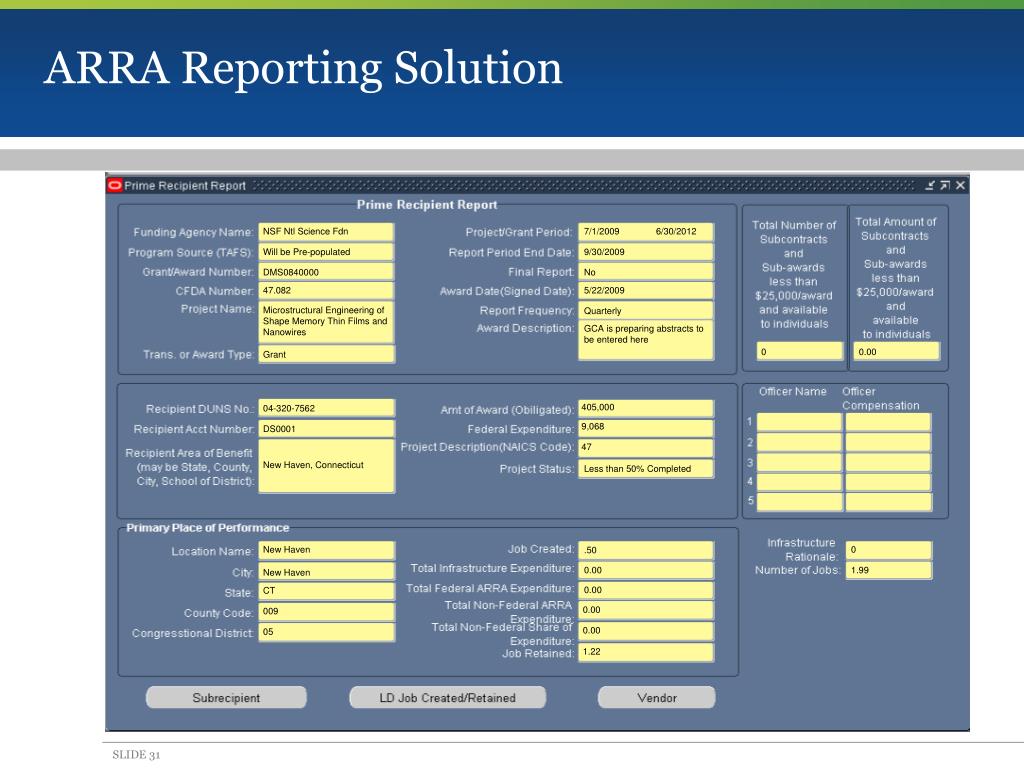Viewport: 1024px width, 768px height.
Task: Click the Oracle icon in Prime Recipient Report title bar
Action: coord(115,185)
